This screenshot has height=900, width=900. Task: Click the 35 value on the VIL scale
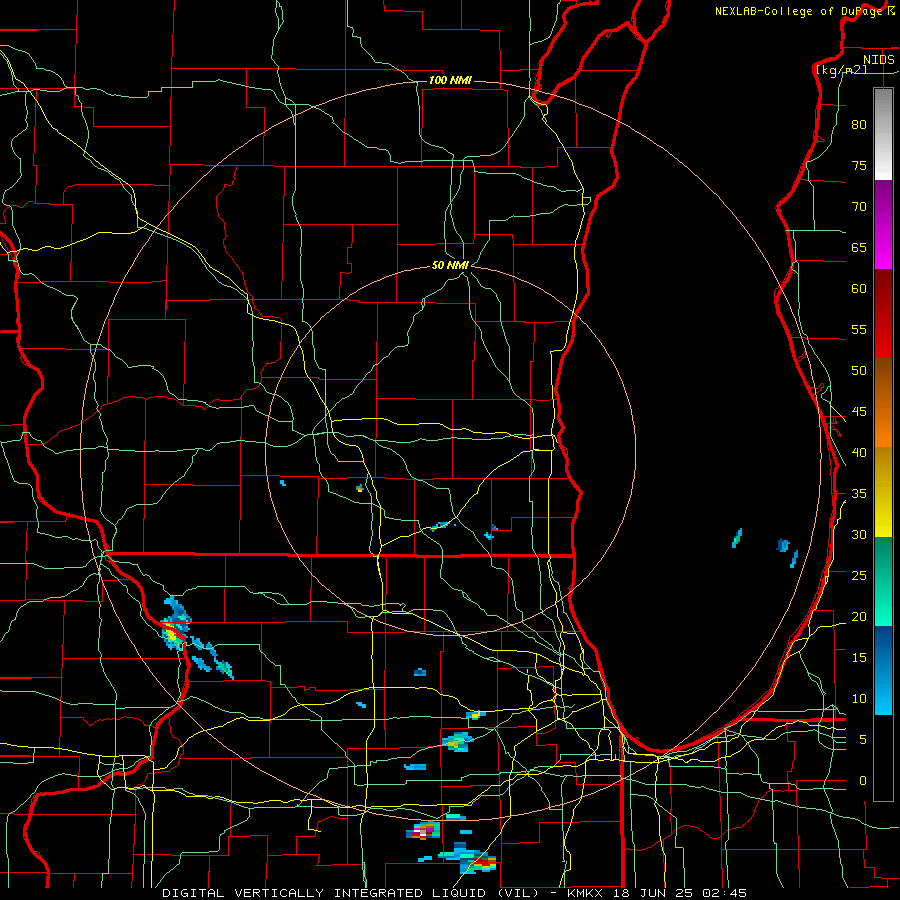tap(859, 494)
